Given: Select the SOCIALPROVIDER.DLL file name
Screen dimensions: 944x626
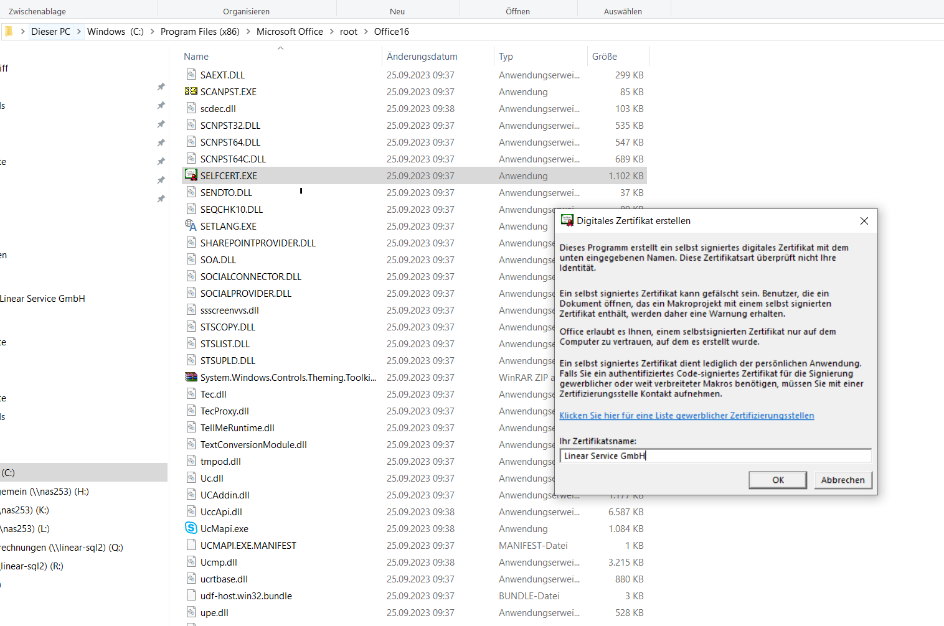Looking at the screenshot, I should pos(246,293).
